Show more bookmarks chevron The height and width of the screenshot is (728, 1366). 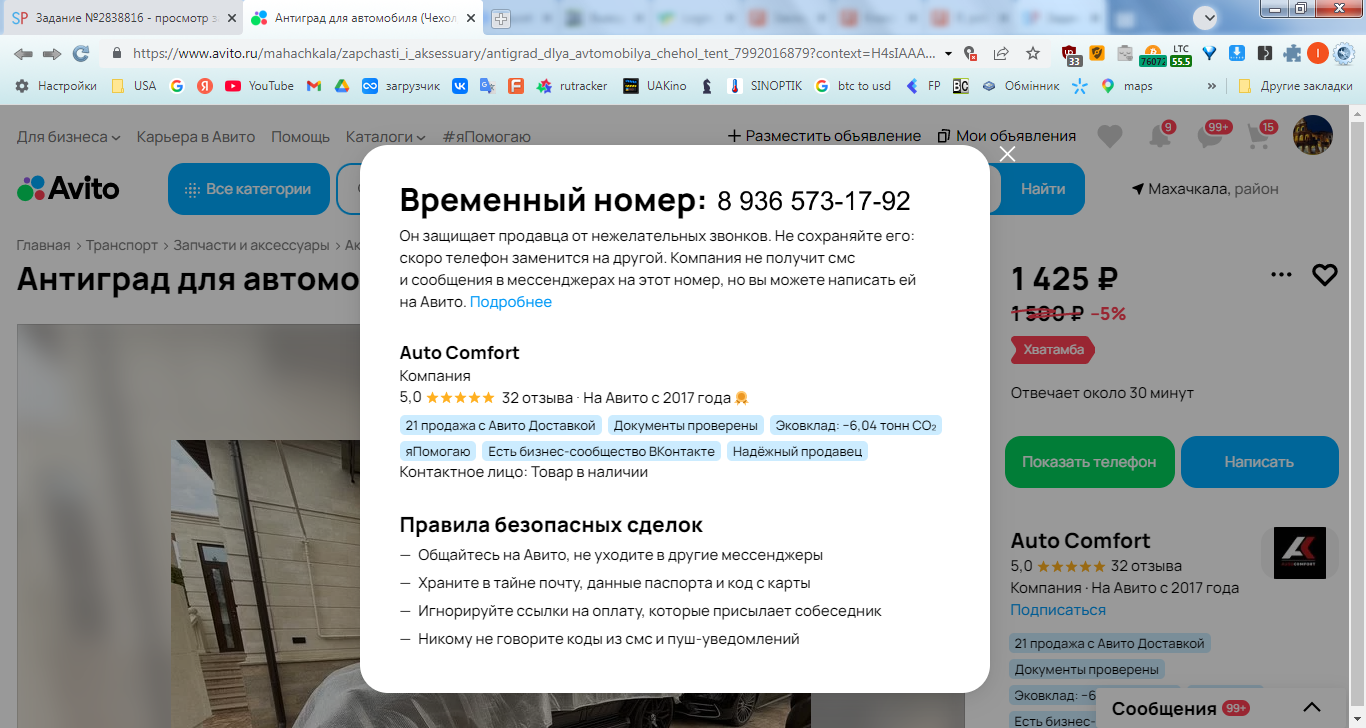(1212, 86)
